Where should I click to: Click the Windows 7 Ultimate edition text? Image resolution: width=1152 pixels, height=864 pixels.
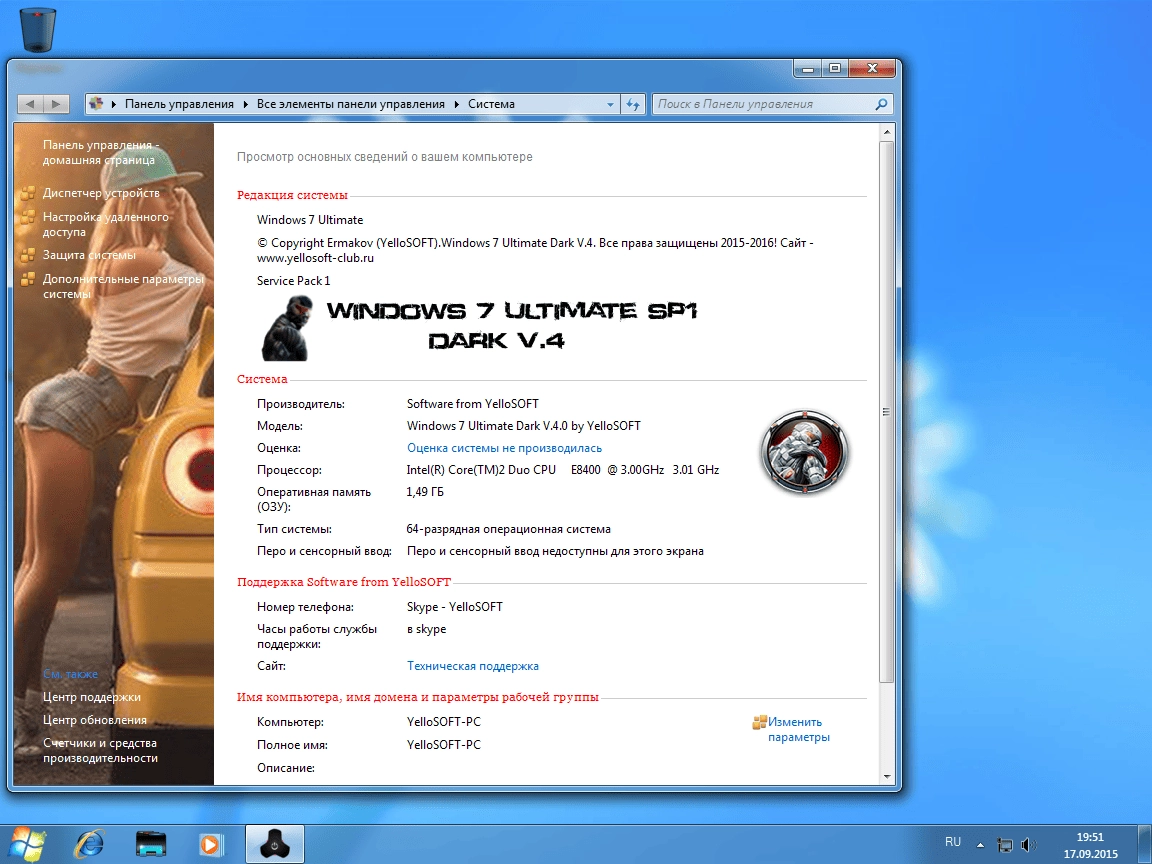[309, 220]
